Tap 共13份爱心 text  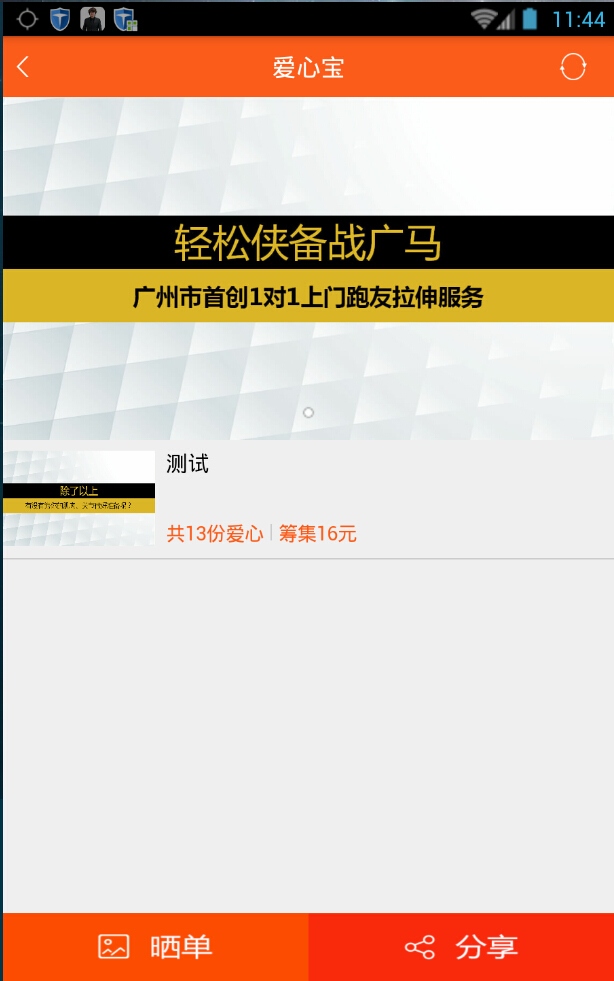tap(215, 534)
